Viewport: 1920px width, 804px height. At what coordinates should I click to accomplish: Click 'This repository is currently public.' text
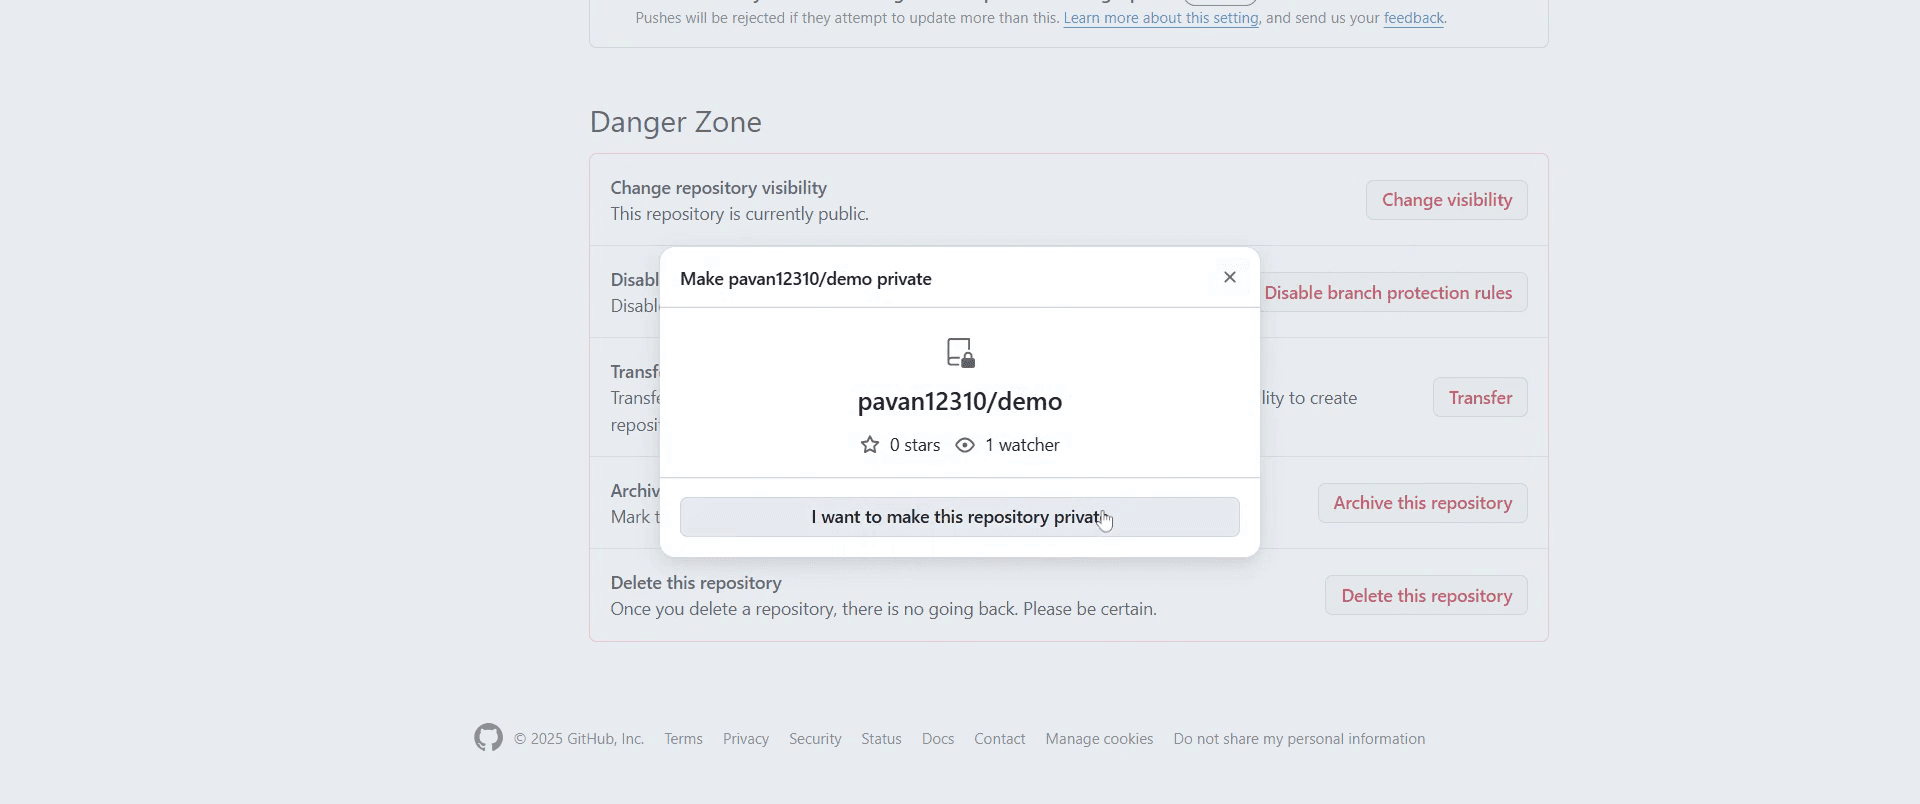[740, 214]
